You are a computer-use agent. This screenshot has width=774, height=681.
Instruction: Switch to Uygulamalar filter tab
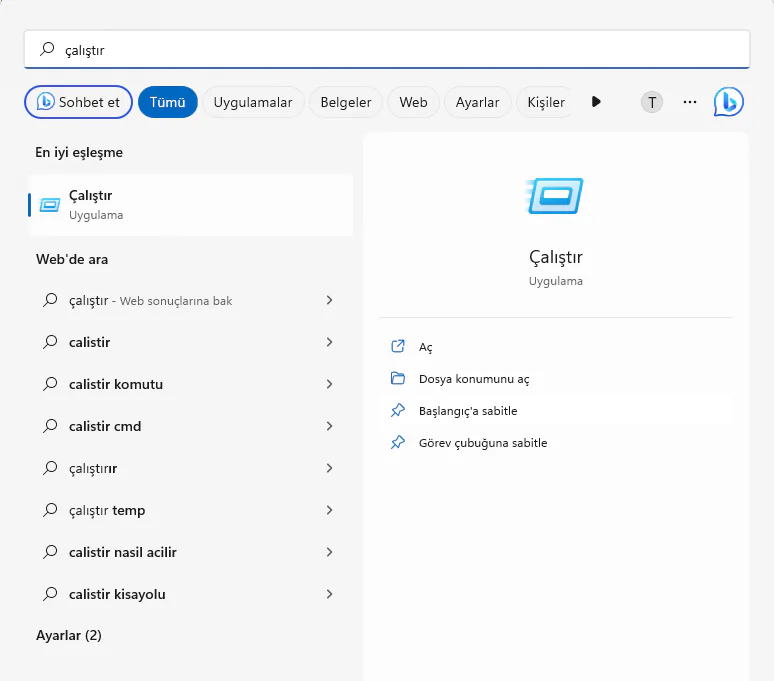tap(253, 102)
